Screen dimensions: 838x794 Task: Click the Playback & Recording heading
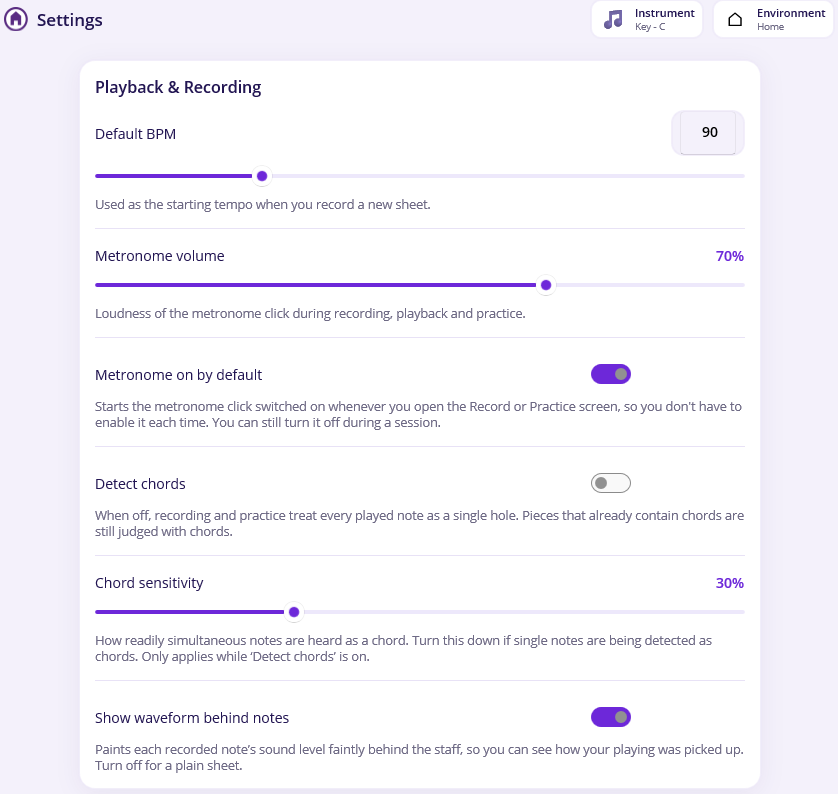(178, 87)
